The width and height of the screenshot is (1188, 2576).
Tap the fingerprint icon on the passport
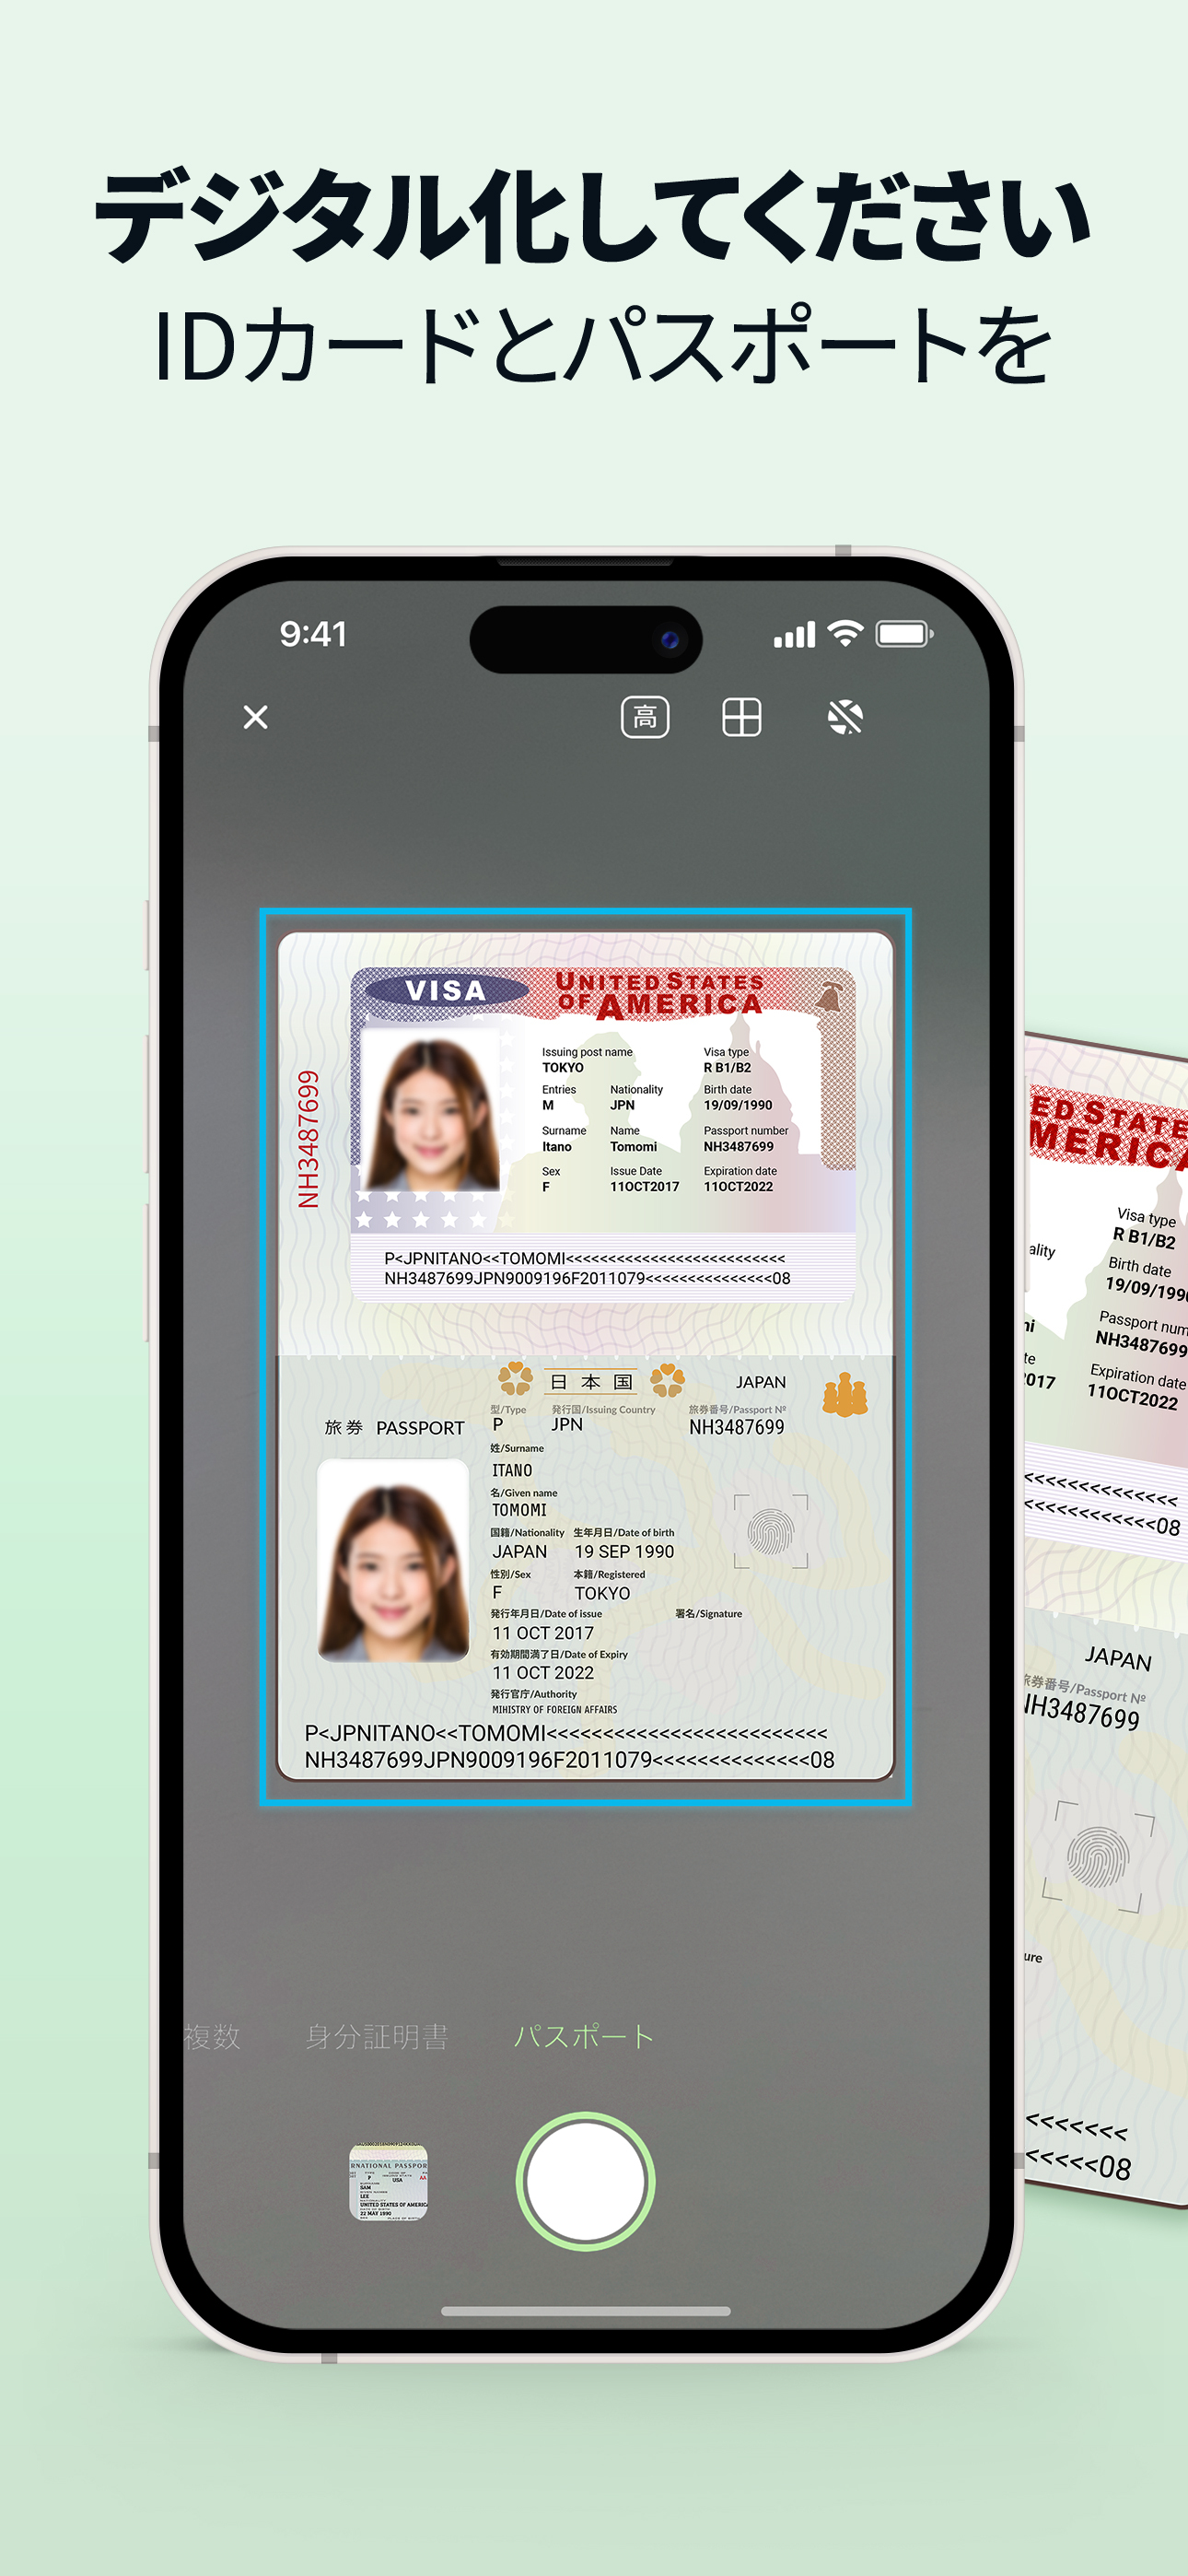[770, 1531]
